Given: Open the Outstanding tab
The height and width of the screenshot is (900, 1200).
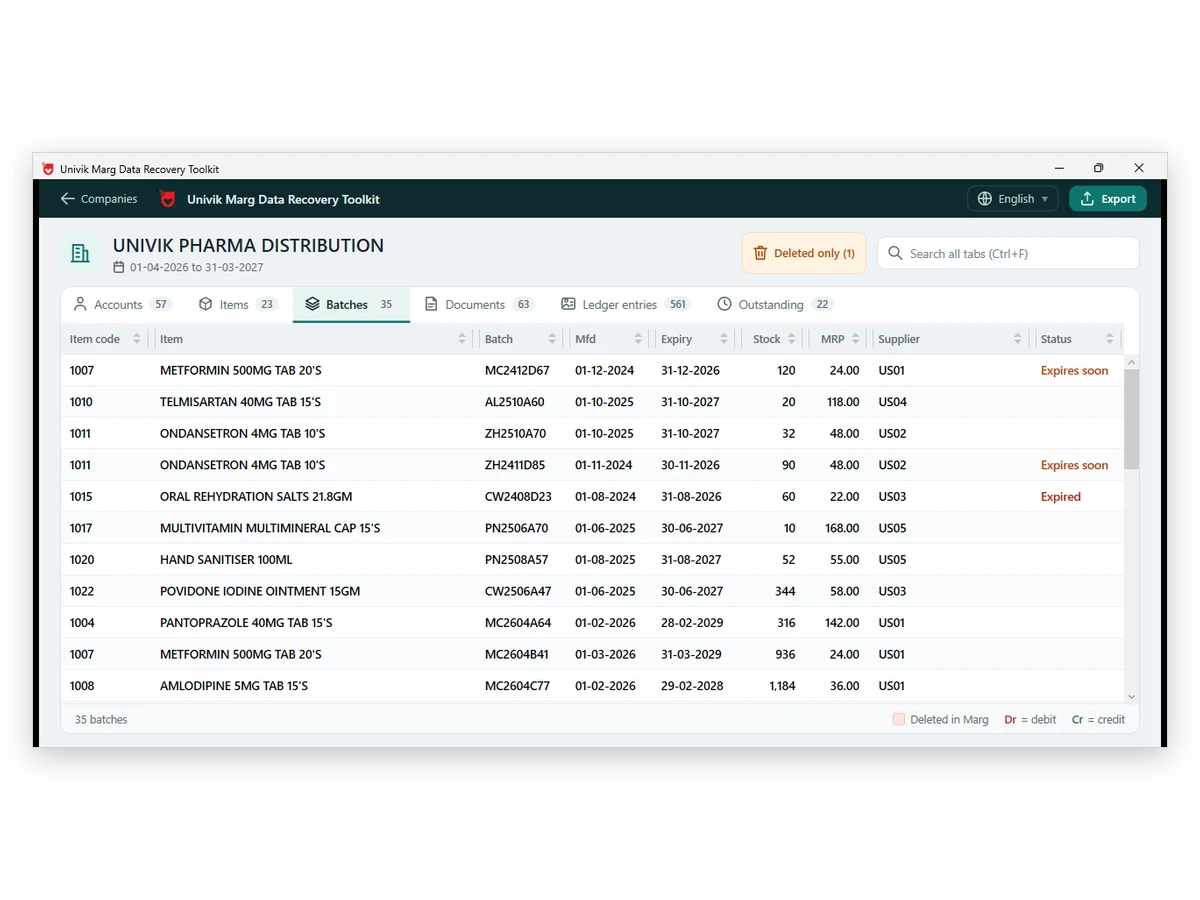Looking at the screenshot, I should [x=774, y=305].
